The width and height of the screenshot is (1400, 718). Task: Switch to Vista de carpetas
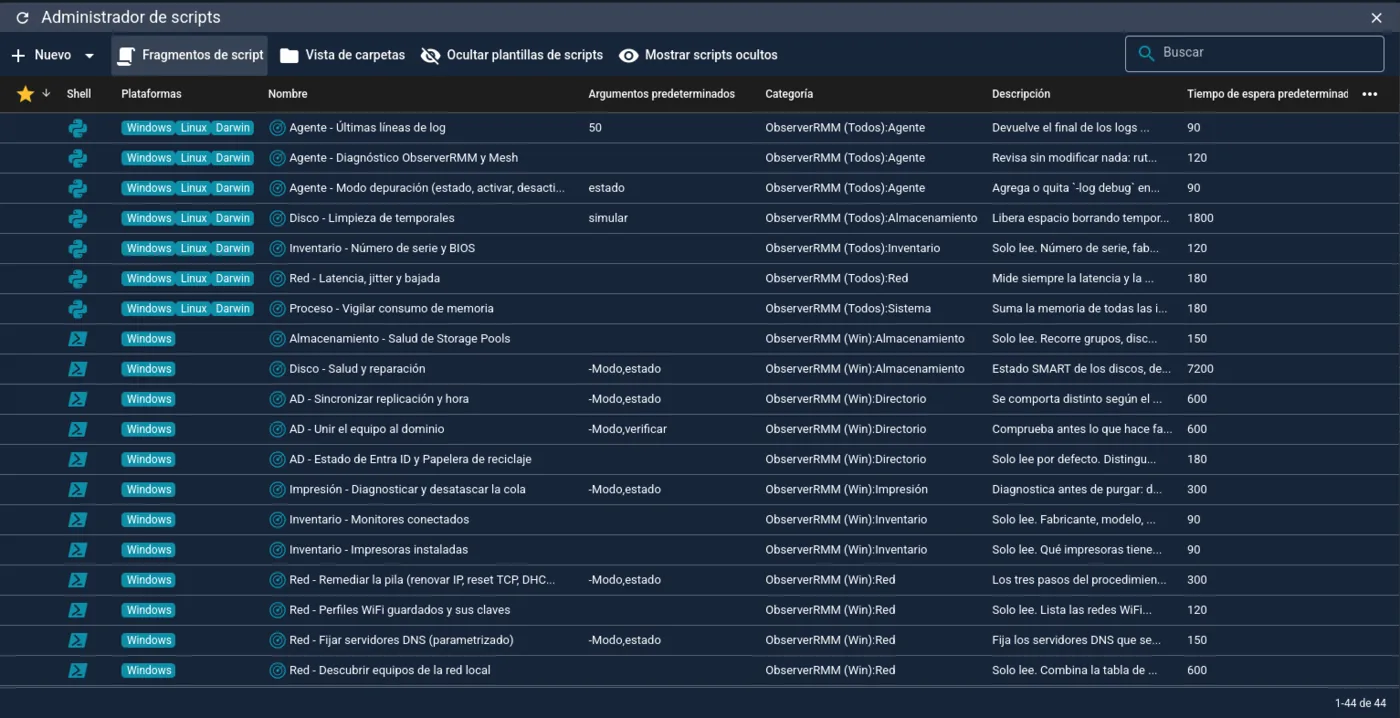click(x=343, y=56)
